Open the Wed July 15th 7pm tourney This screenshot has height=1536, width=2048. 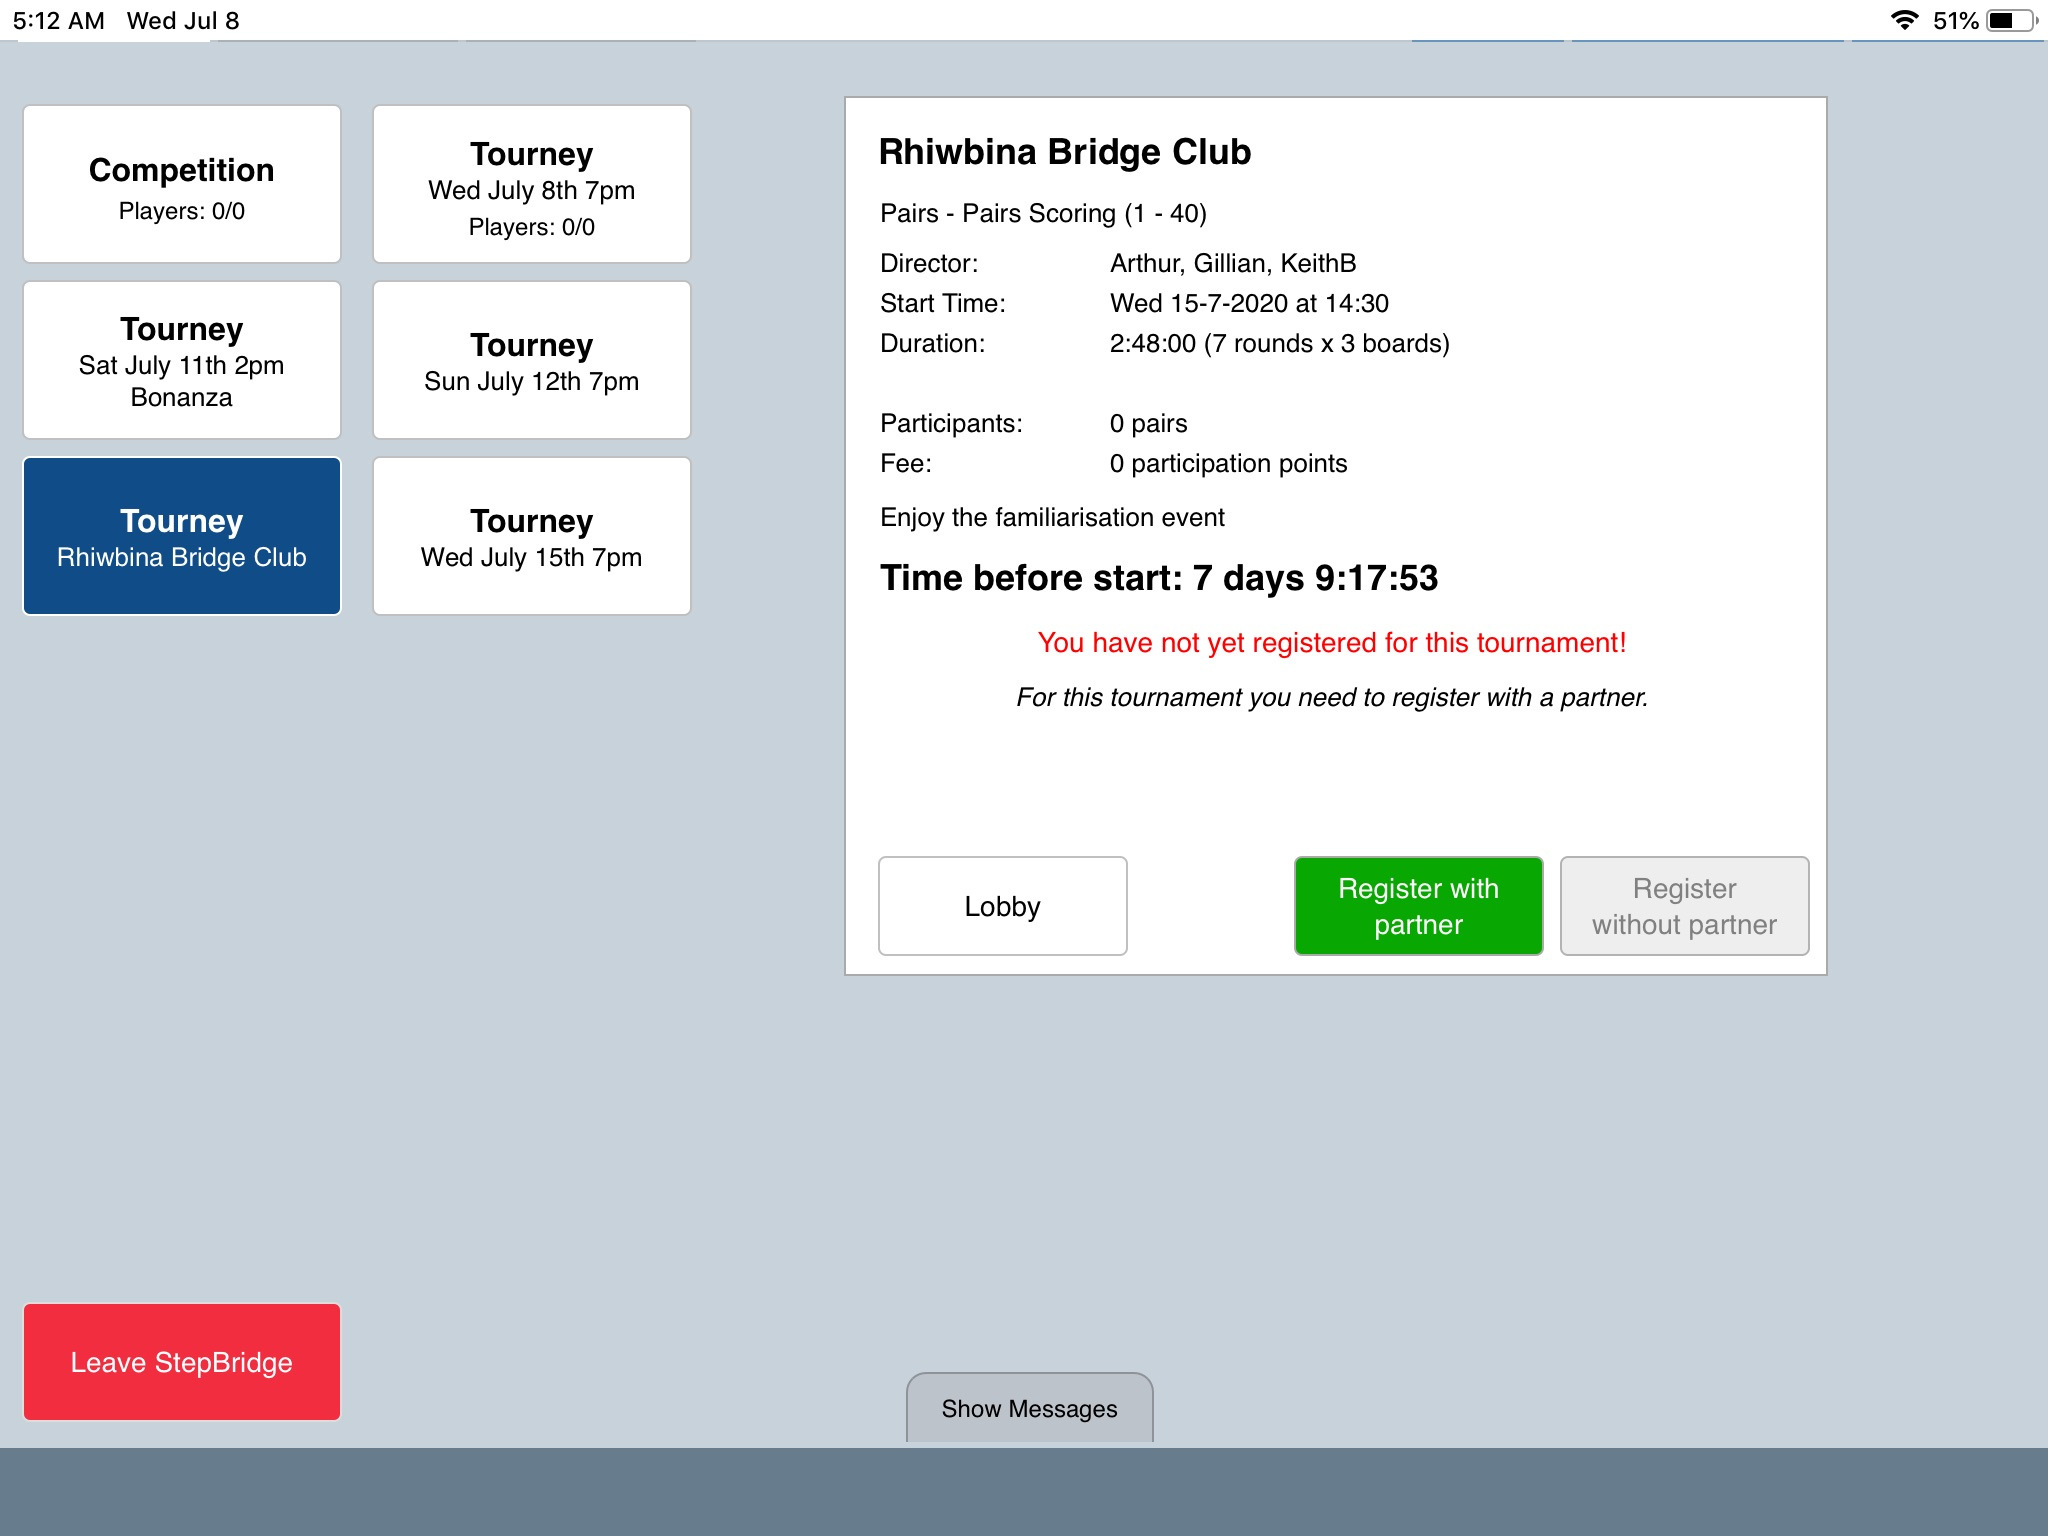[x=531, y=537]
